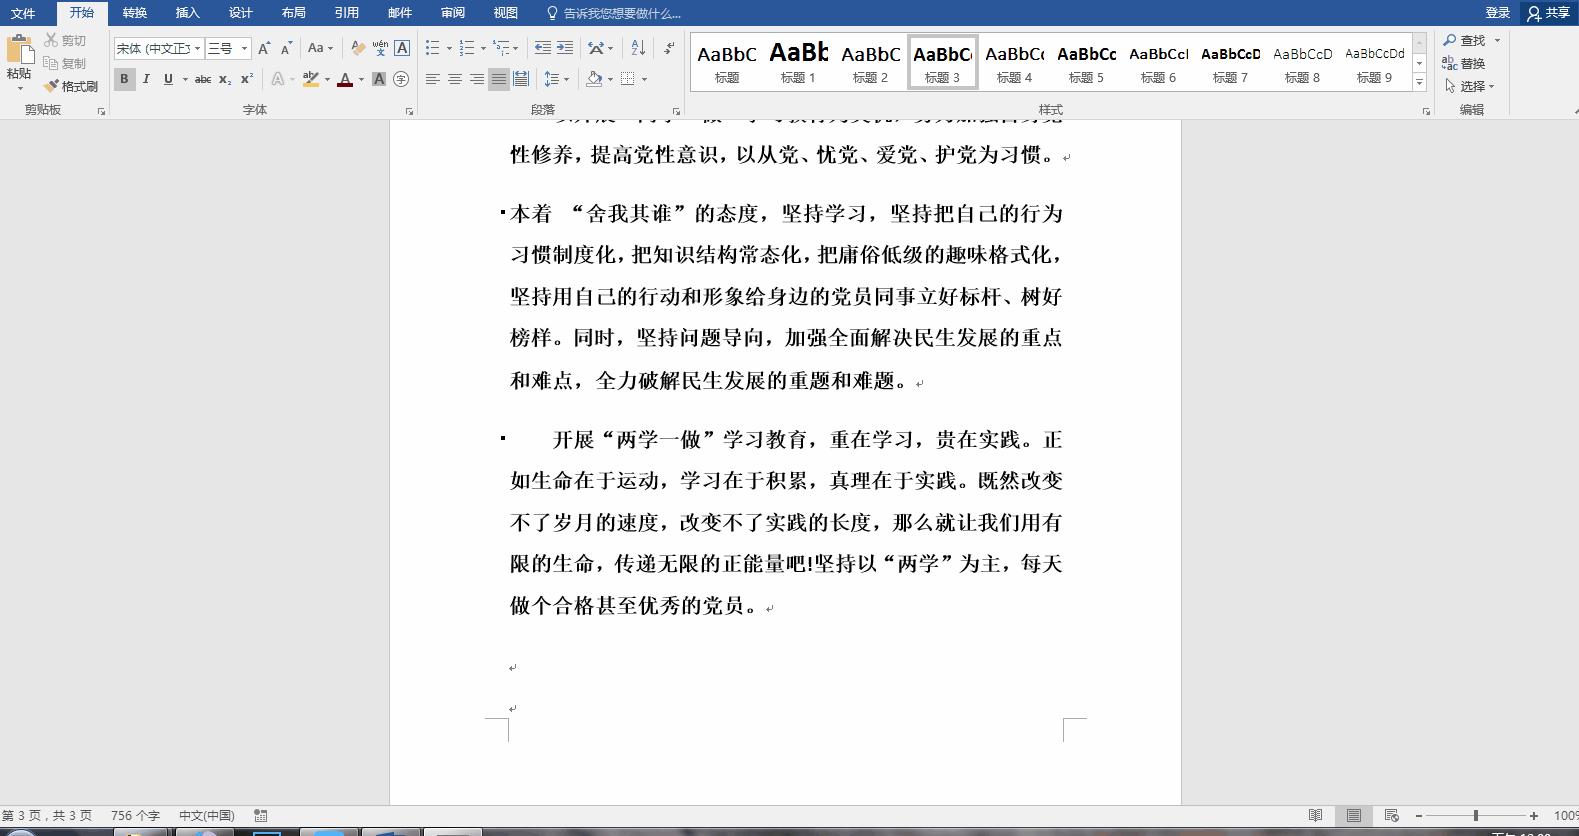Toggle Italic formatting
The height and width of the screenshot is (836, 1579).
[146, 79]
